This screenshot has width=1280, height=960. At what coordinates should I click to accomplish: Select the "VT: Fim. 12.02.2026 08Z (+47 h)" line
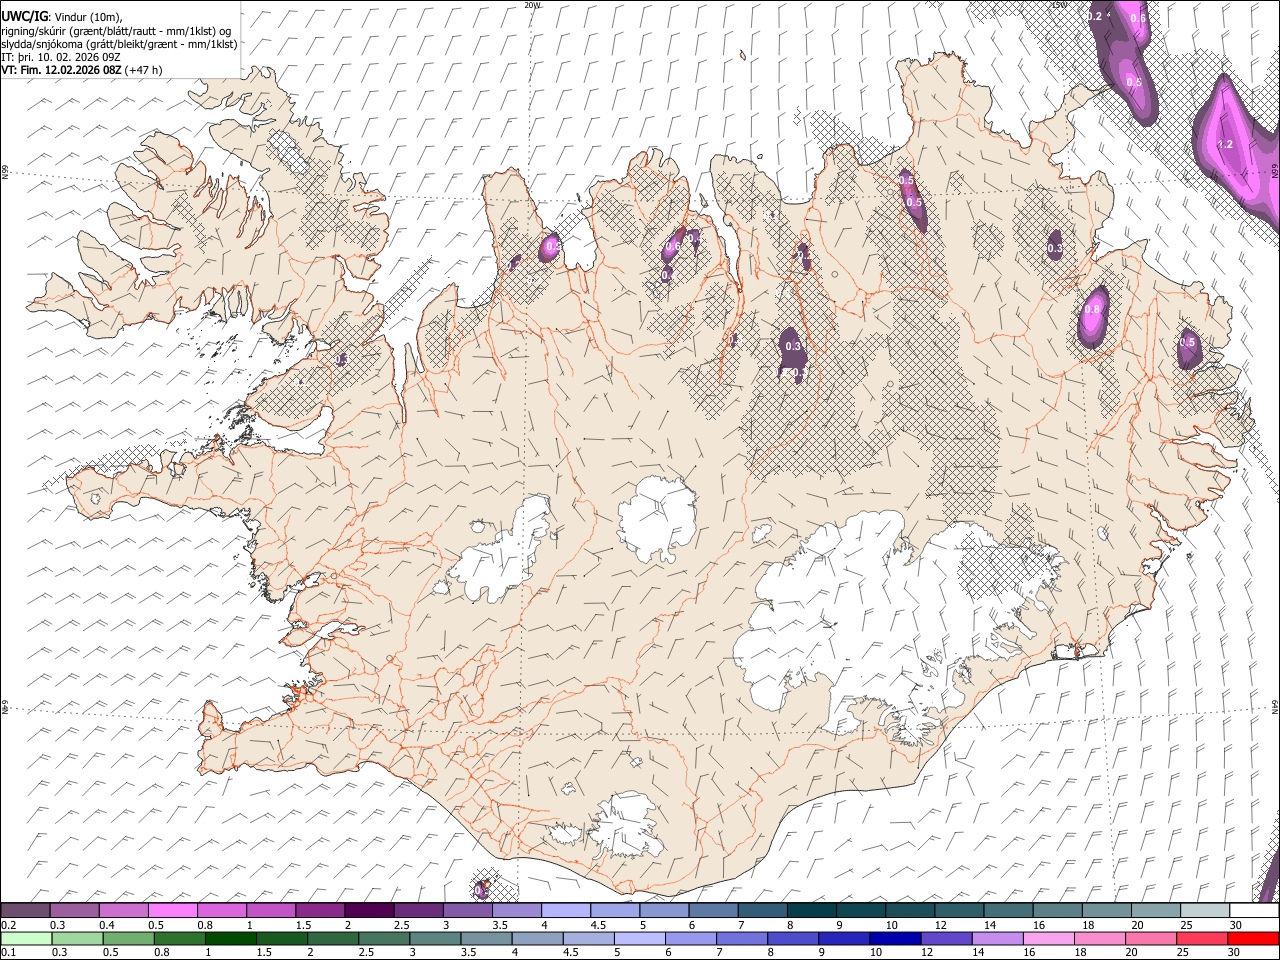[x=82, y=70]
